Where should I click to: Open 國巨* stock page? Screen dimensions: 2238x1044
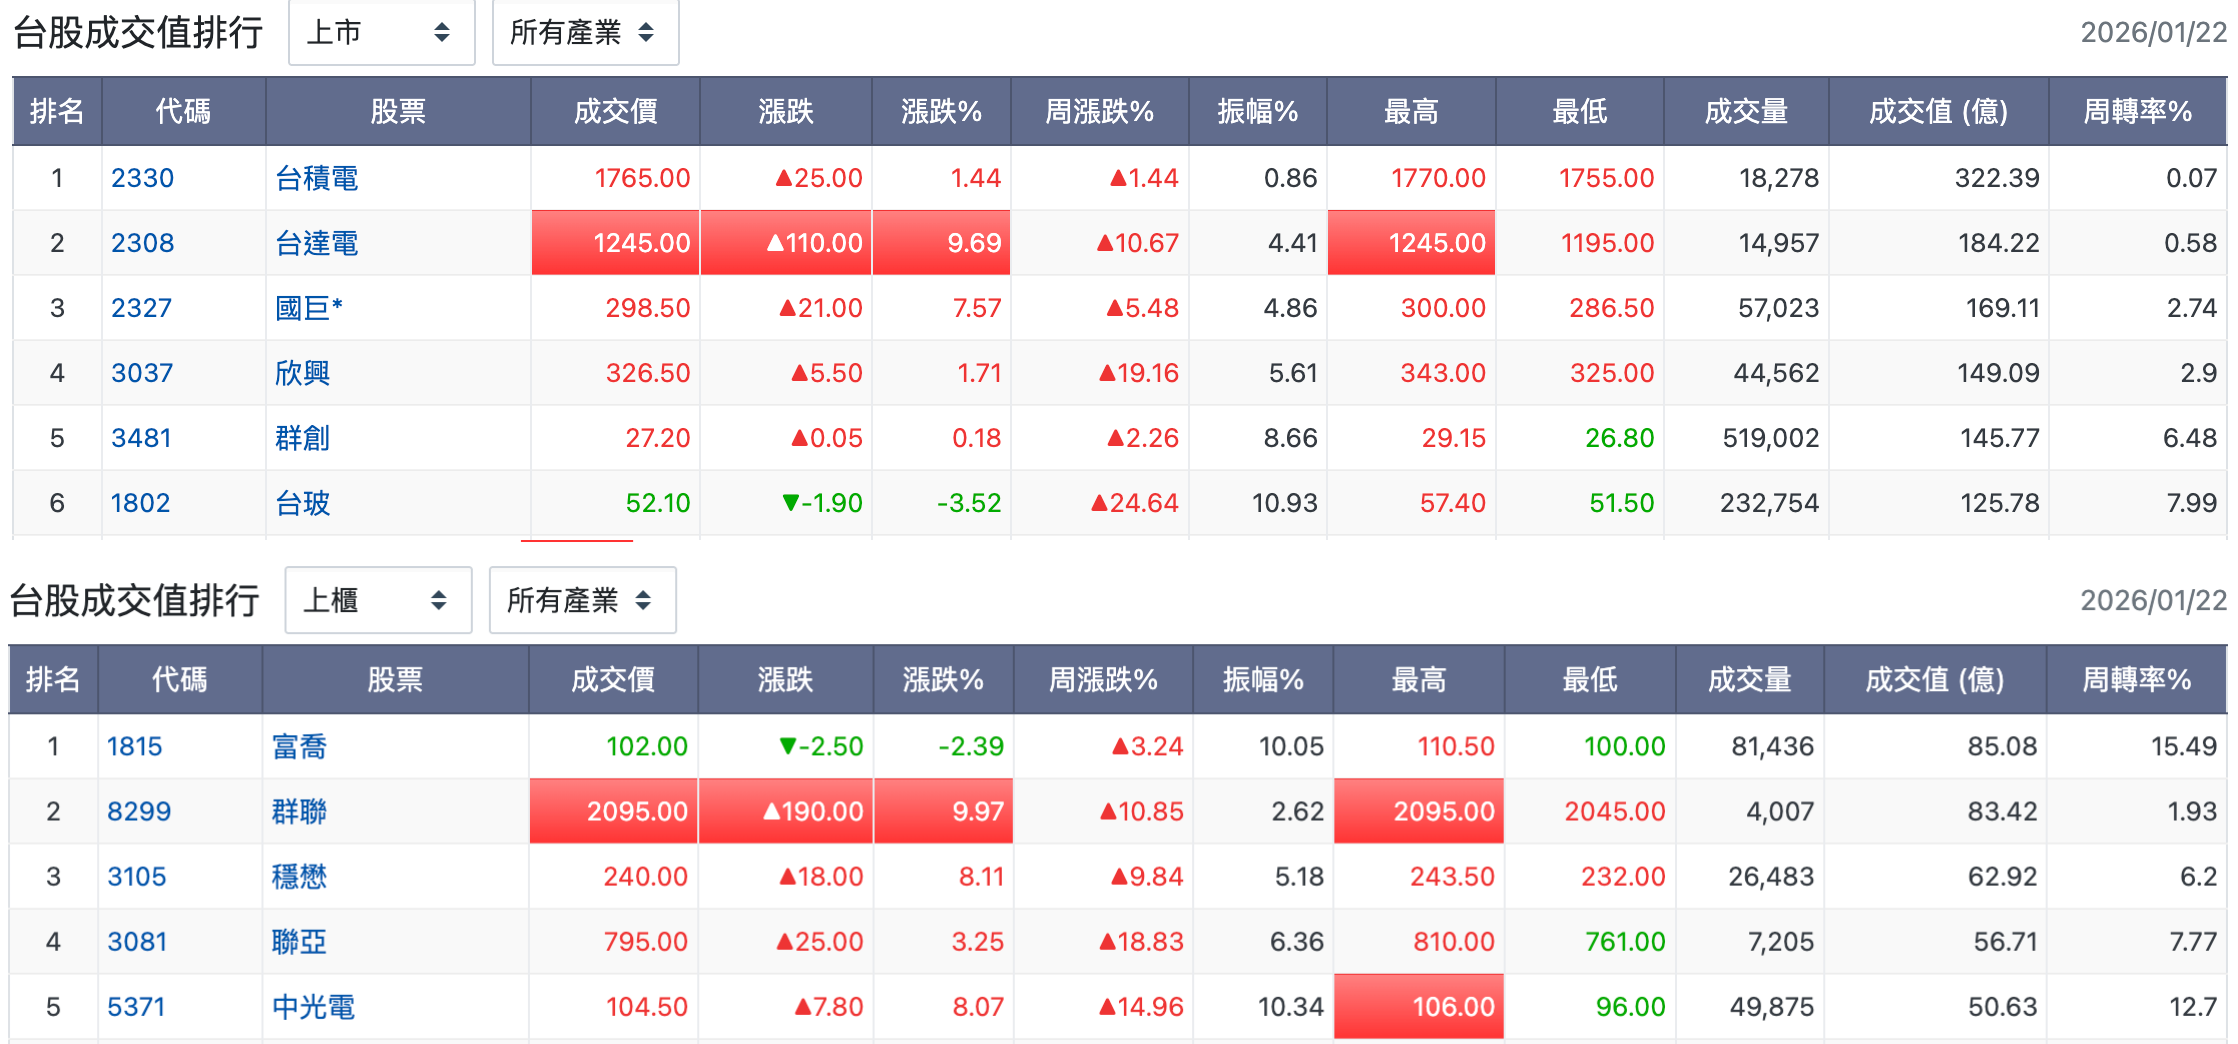(x=308, y=308)
